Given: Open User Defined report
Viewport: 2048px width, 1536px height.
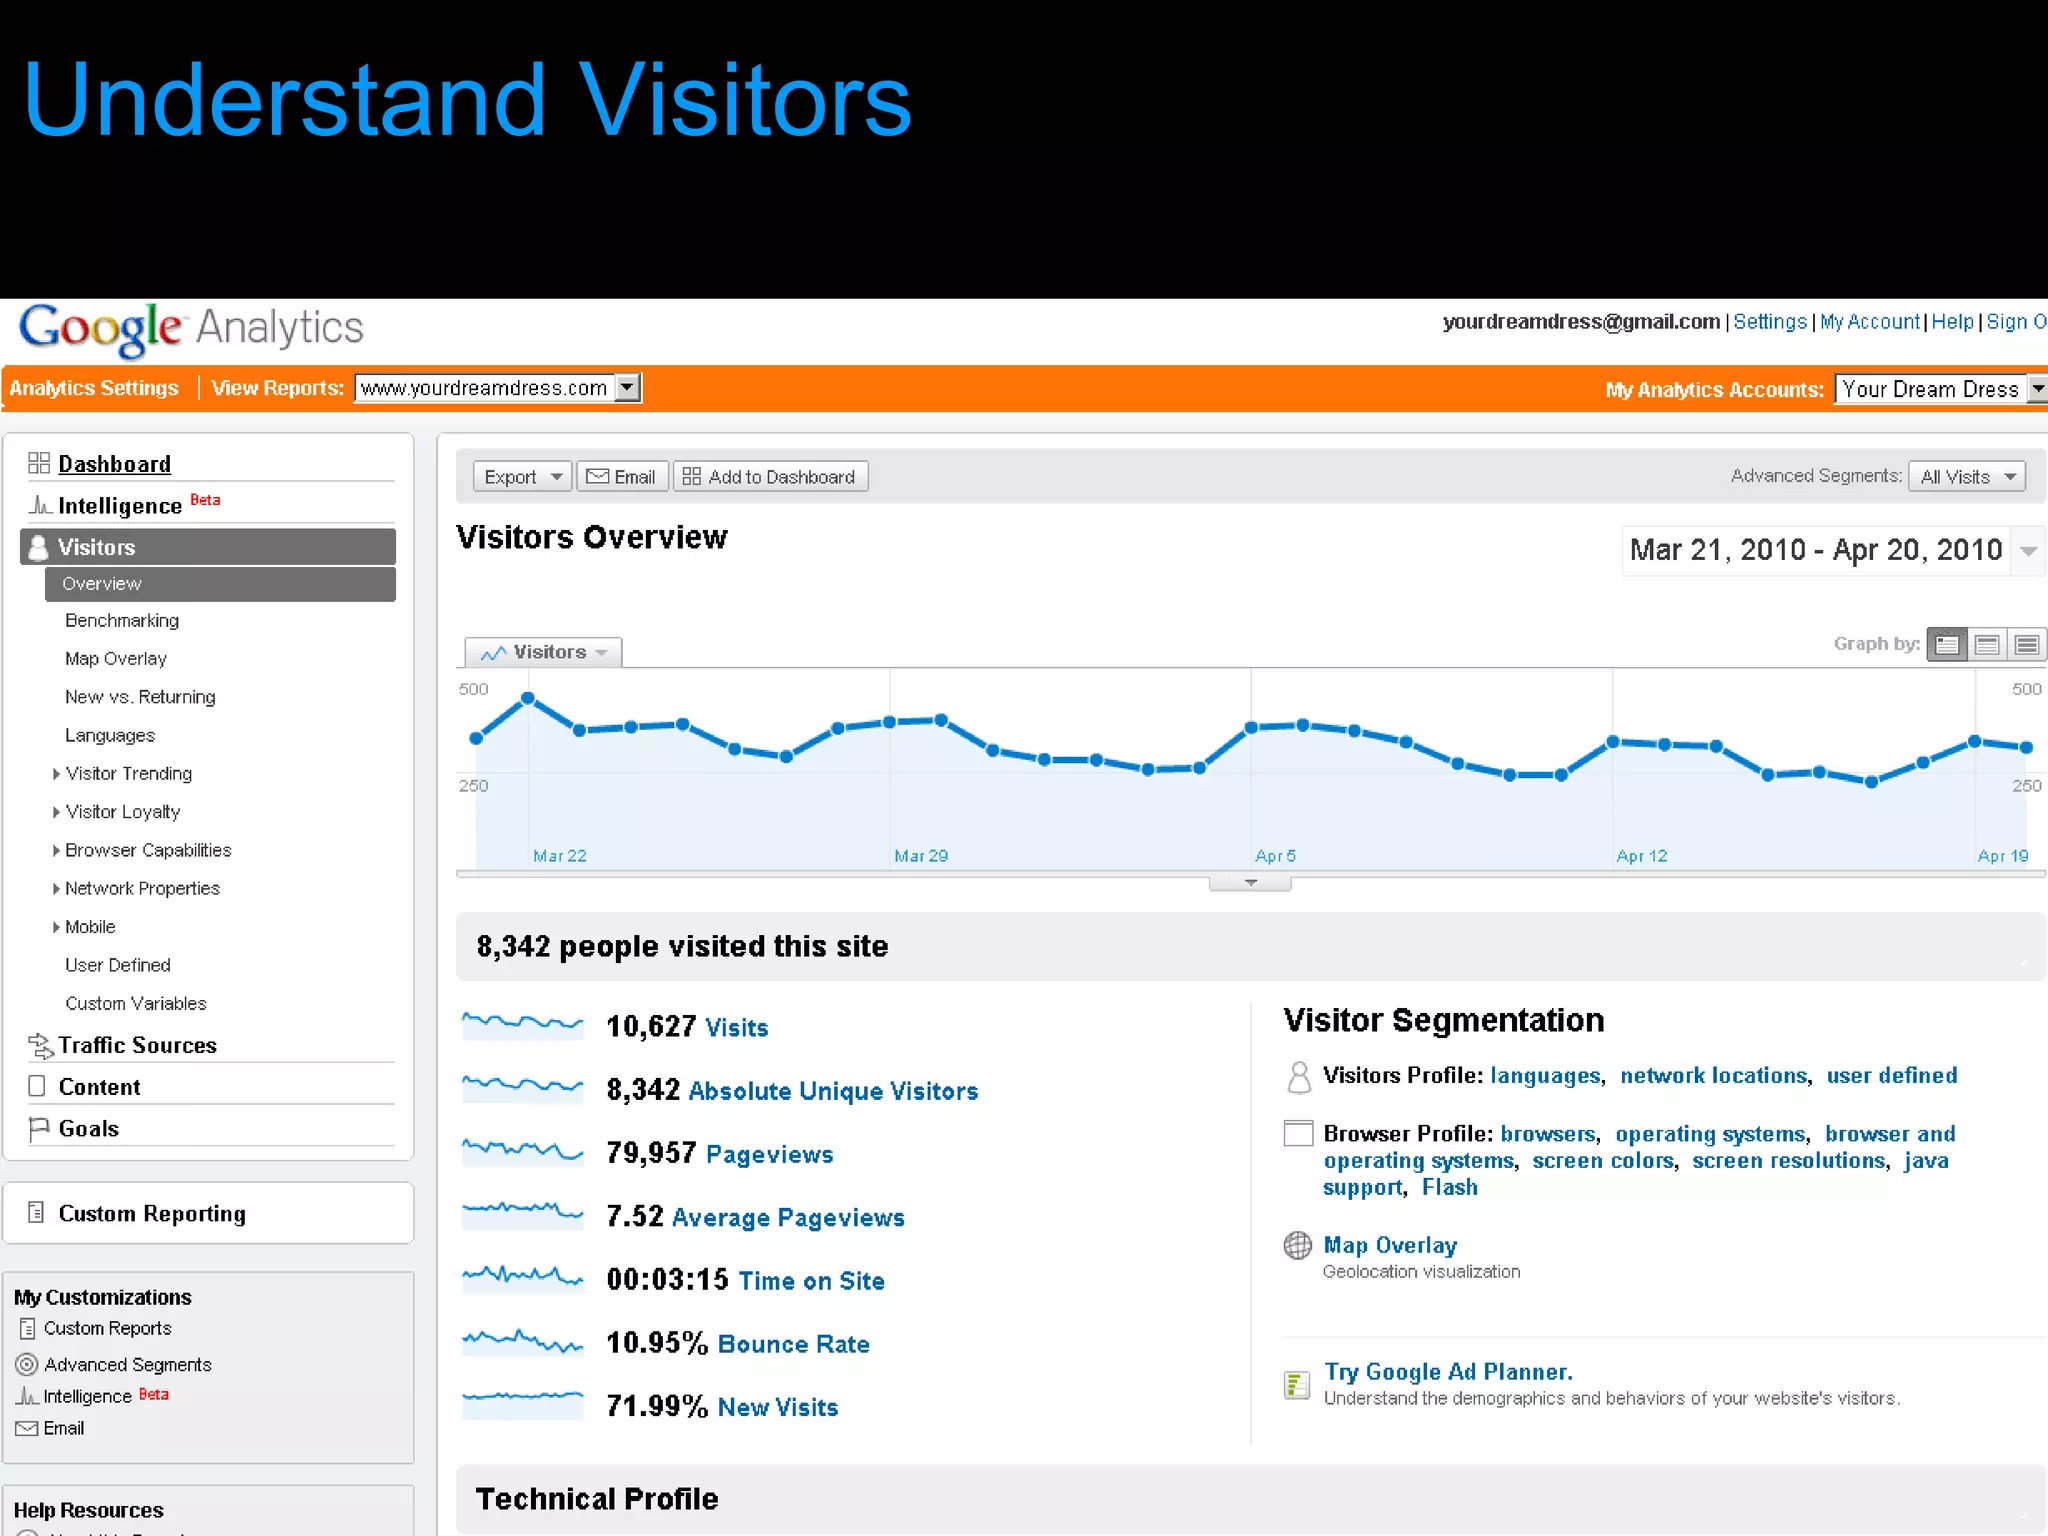Looking at the screenshot, I should coord(118,965).
